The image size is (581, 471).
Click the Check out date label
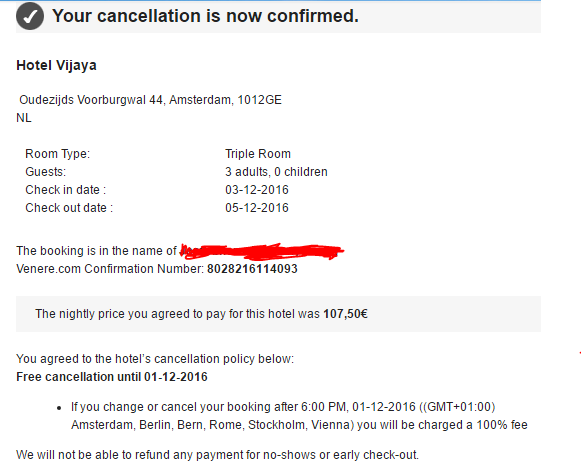pos(69,208)
